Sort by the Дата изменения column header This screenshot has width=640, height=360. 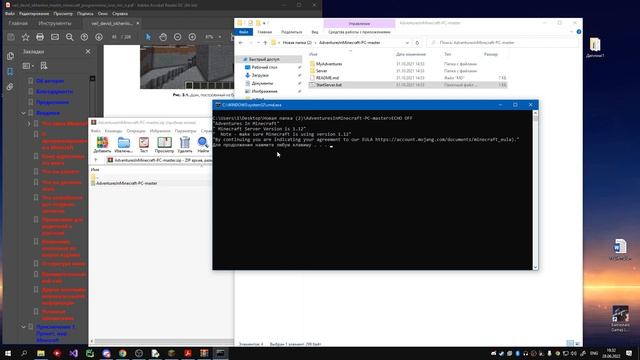(x=411, y=54)
